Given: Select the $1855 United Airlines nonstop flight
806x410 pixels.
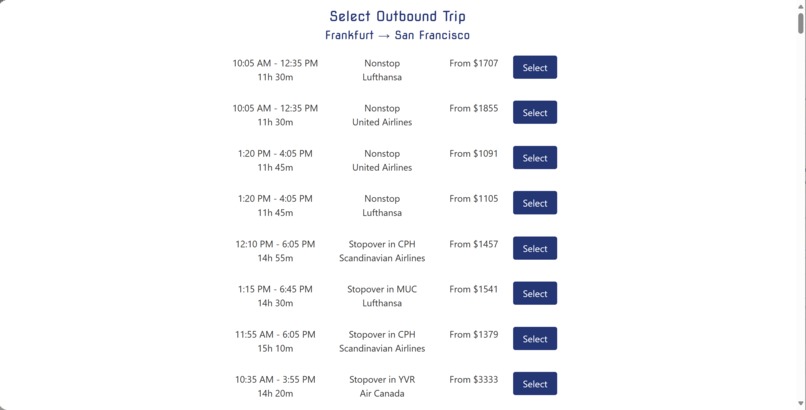Looking at the screenshot, I should click(x=535, y=113).
